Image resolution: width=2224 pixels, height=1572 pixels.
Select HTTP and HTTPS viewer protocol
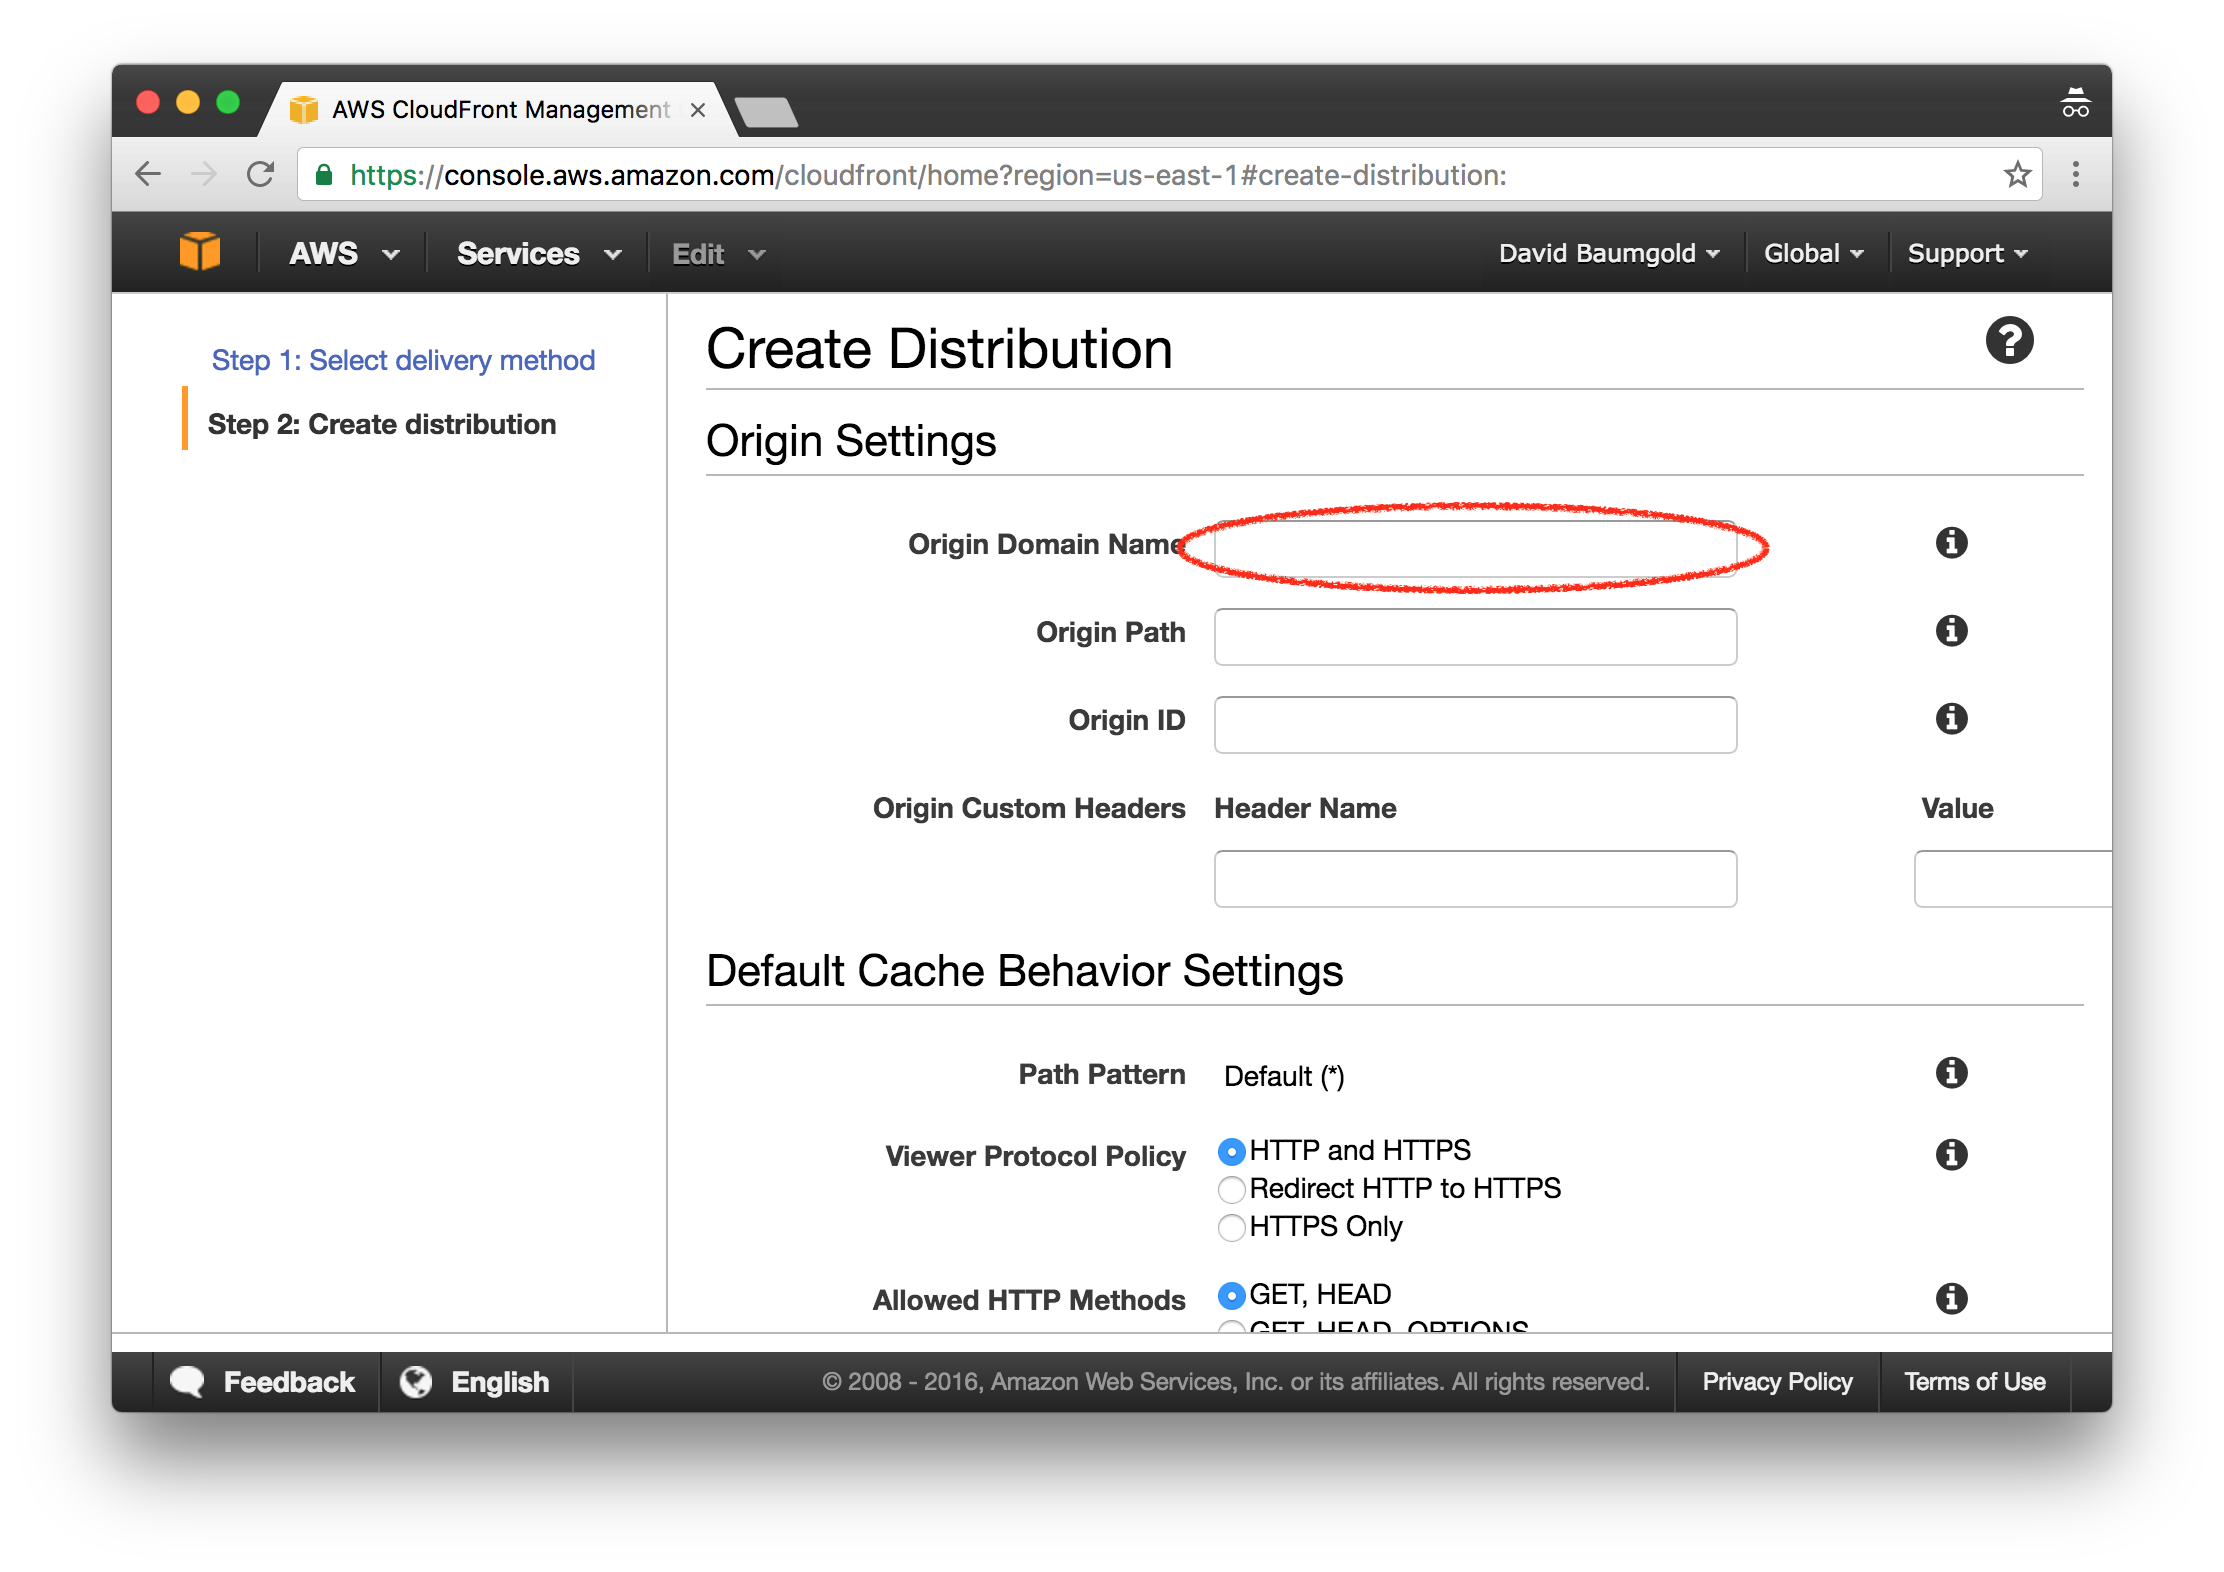pos(1232,1151)
